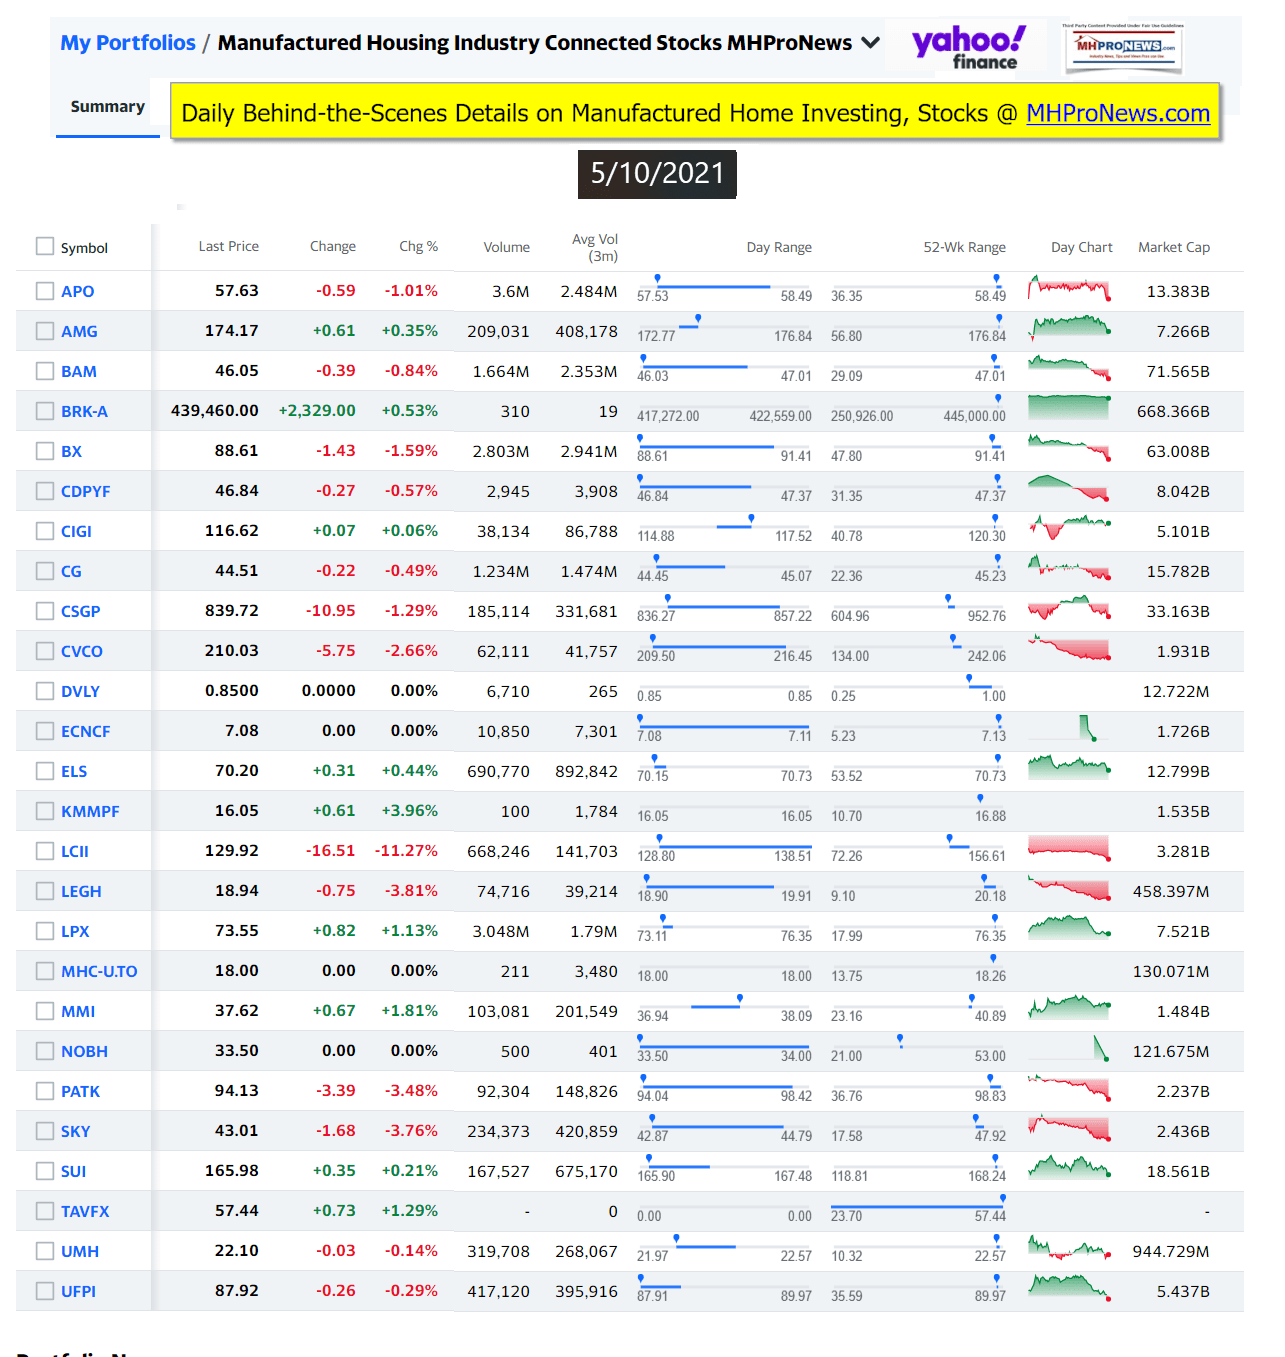Check the BAM row checkbox

click(44, 371)
